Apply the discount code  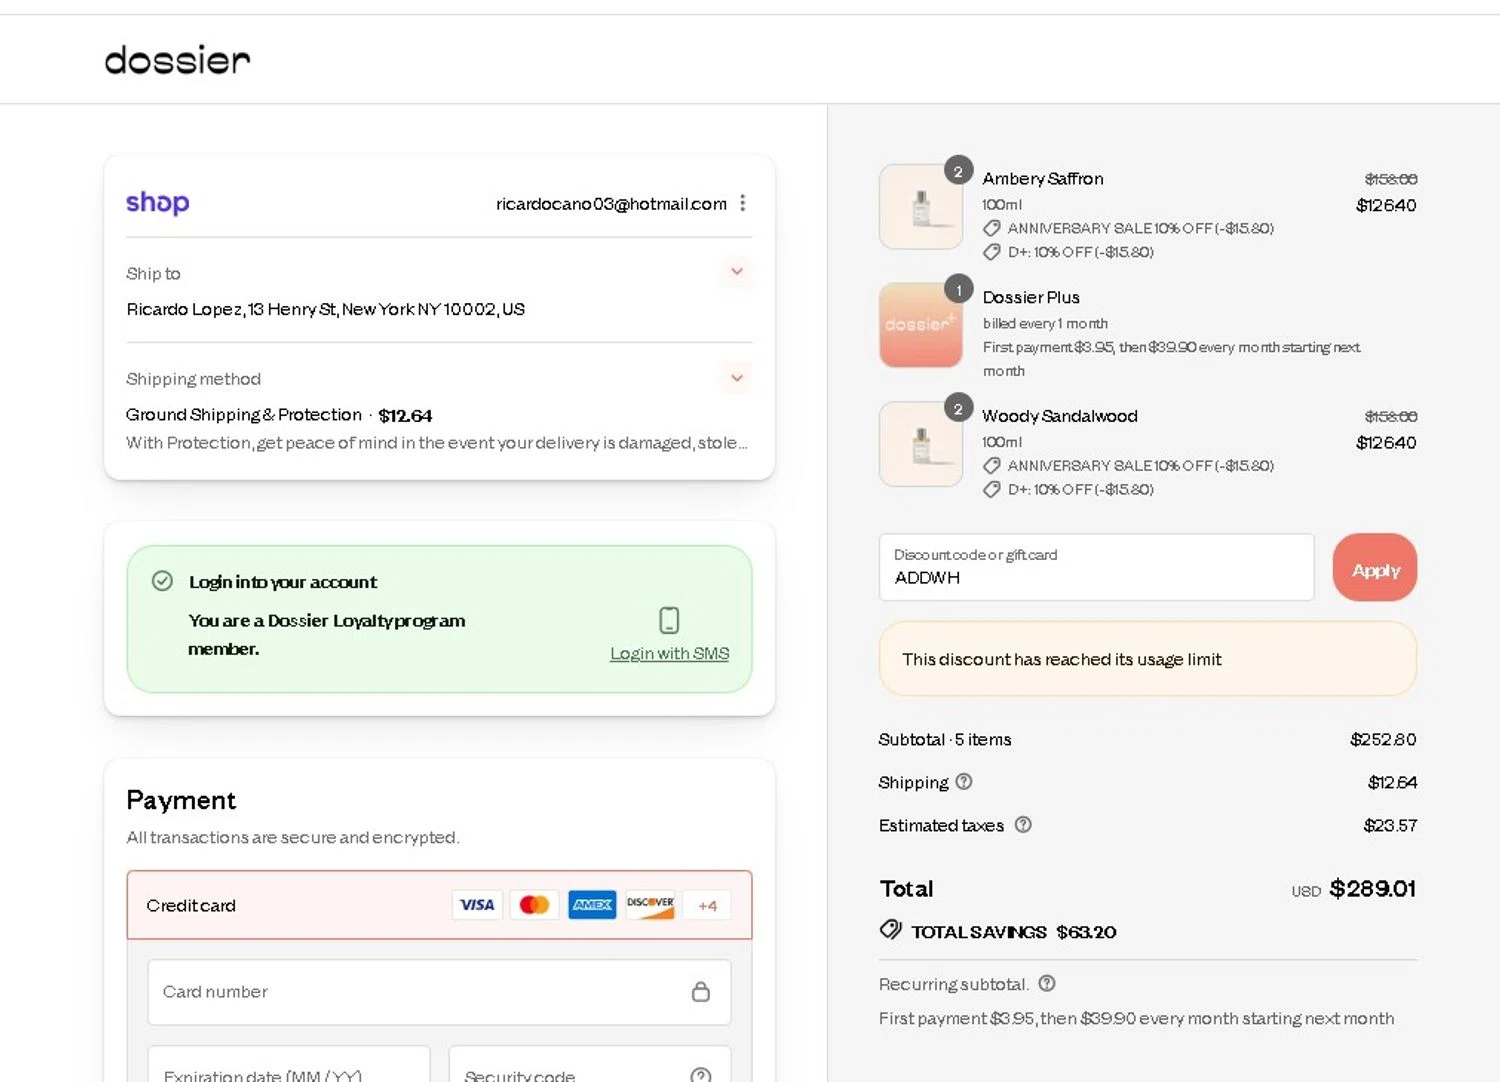tap(1375, 567)
